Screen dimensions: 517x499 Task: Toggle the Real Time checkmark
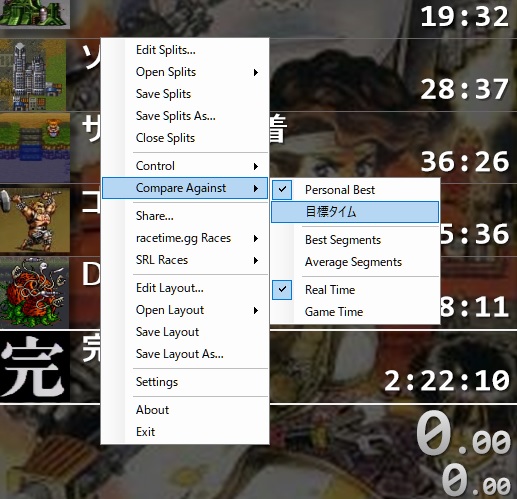point(282,290)
